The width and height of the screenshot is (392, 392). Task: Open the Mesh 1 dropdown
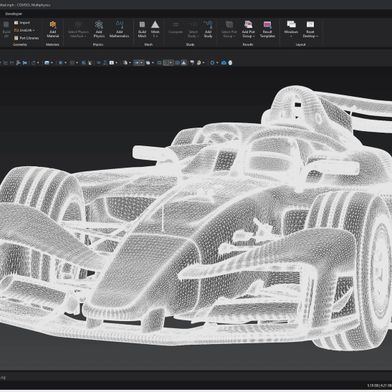coord(155,29)
